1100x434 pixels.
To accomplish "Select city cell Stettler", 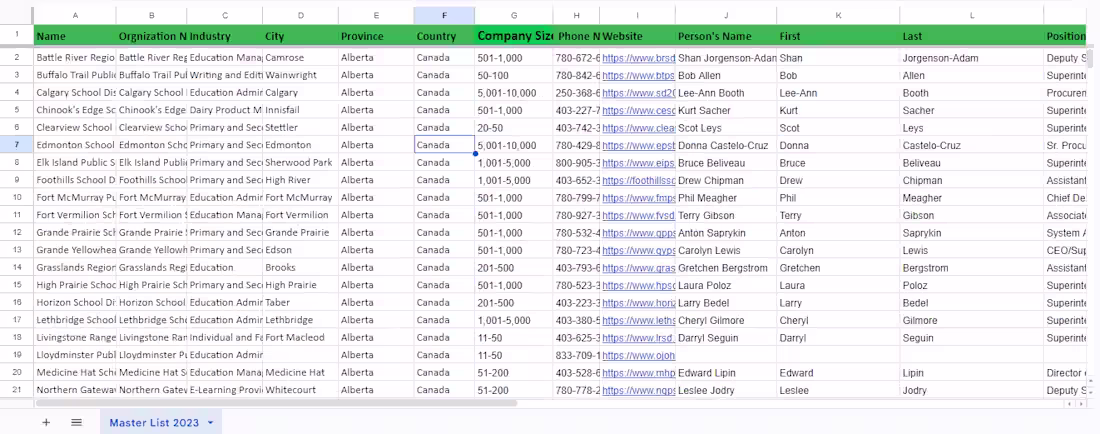I will [x=300, y=128].
